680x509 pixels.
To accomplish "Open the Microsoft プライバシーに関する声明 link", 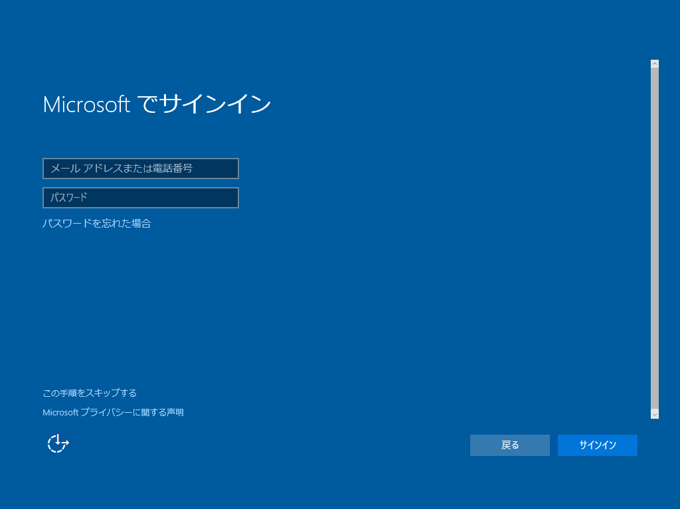I will tap(113, 412).
